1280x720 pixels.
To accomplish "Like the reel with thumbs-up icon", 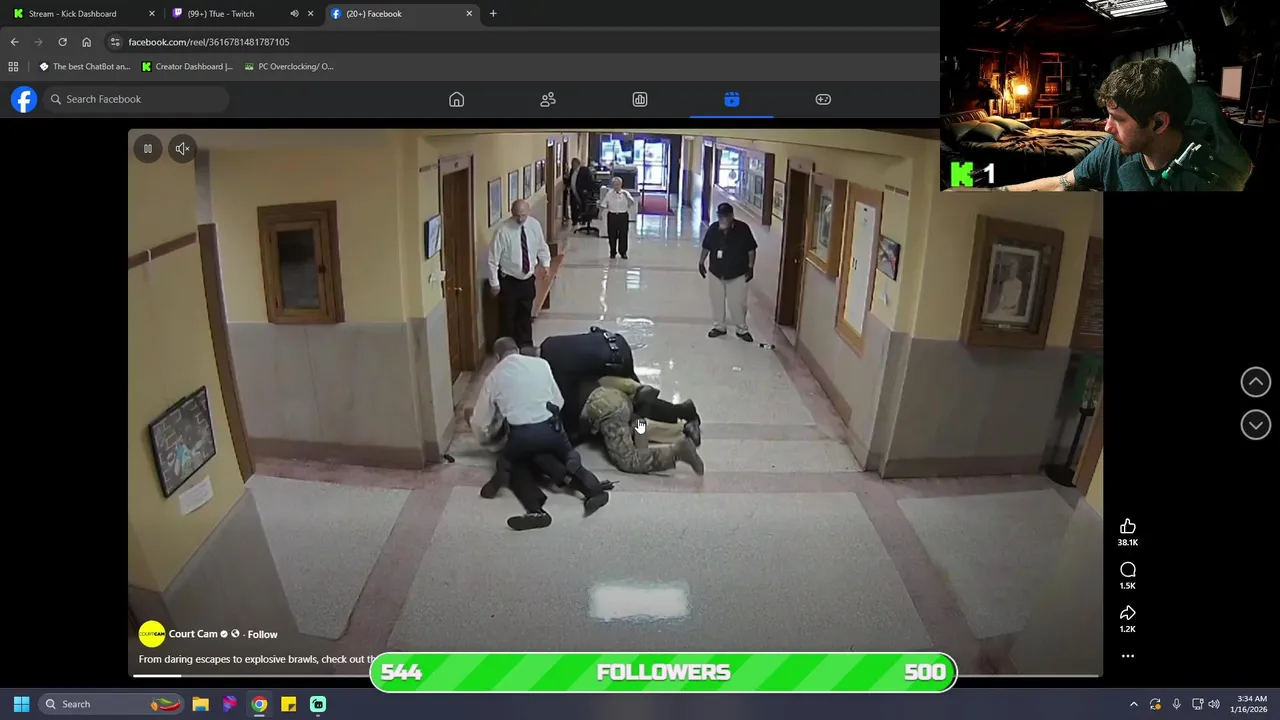I will click(x=1128, y=526).
